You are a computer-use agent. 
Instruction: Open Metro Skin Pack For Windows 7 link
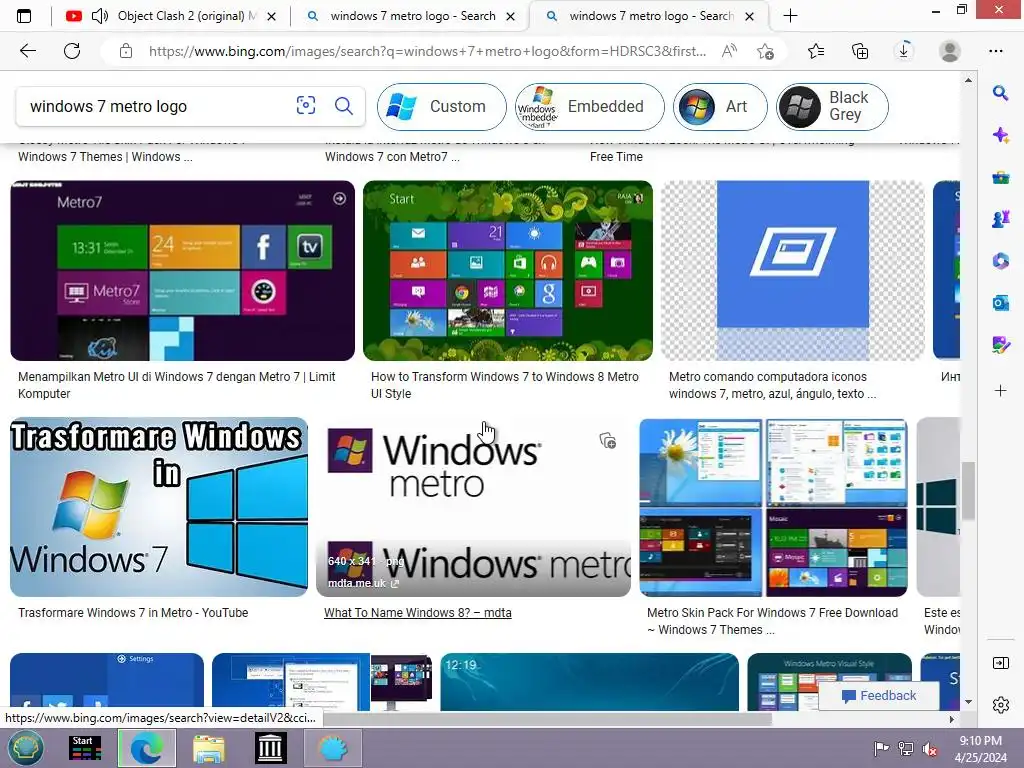[773, 621]
